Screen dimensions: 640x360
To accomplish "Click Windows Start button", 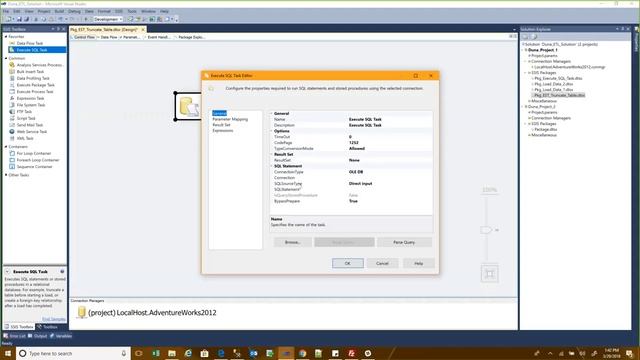I will pos(8,353).
